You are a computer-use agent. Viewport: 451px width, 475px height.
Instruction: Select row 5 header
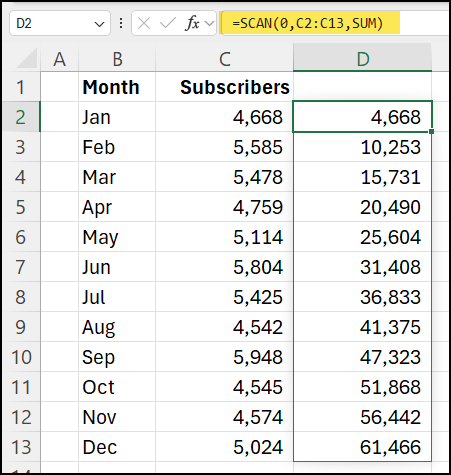[x=21, y=207]
